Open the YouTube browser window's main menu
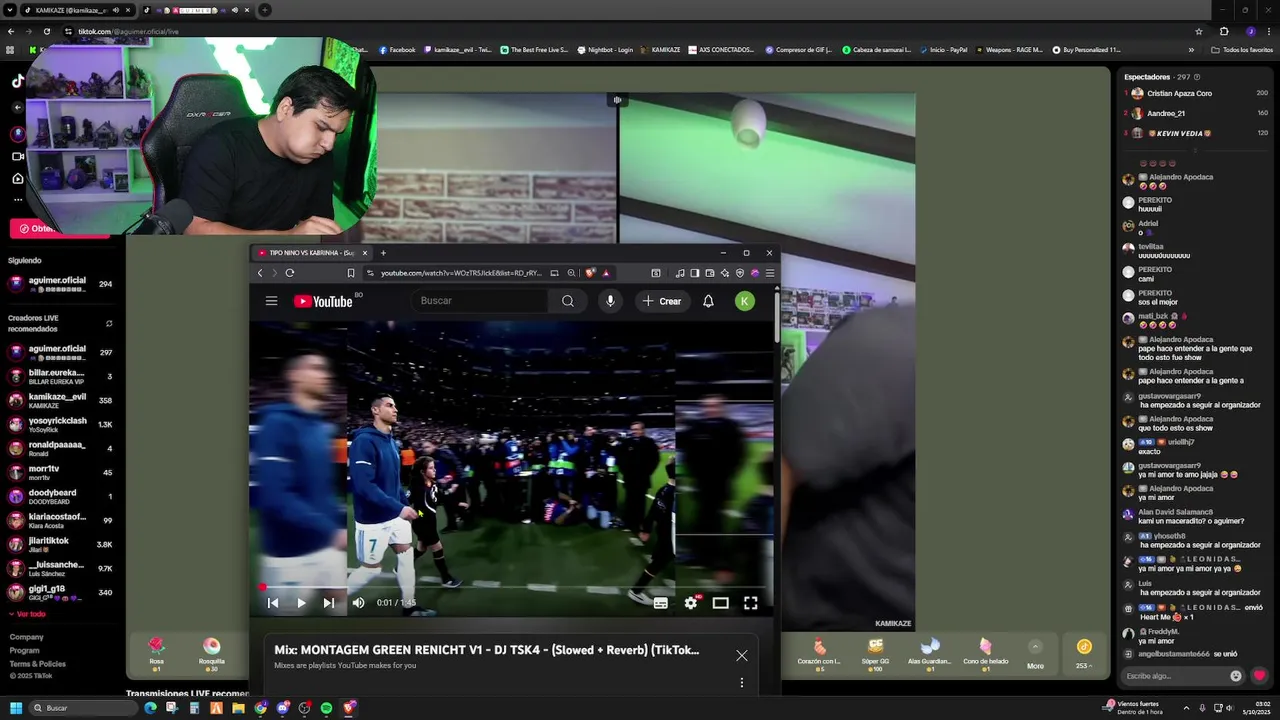Viewport: 1280px width, 720px height. tap(769, 273)
